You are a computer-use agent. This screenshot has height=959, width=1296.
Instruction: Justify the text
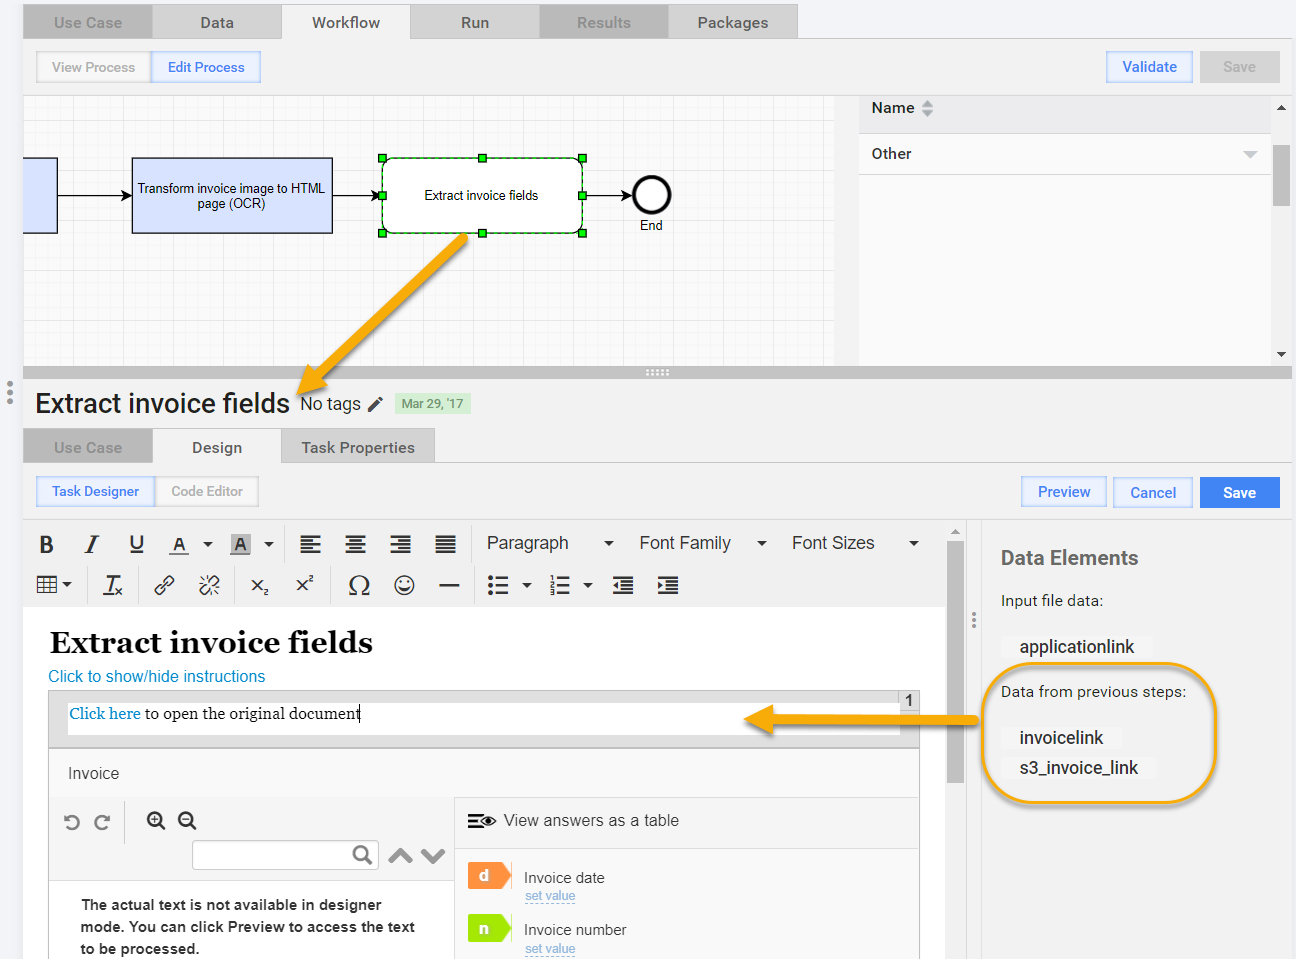445,544
